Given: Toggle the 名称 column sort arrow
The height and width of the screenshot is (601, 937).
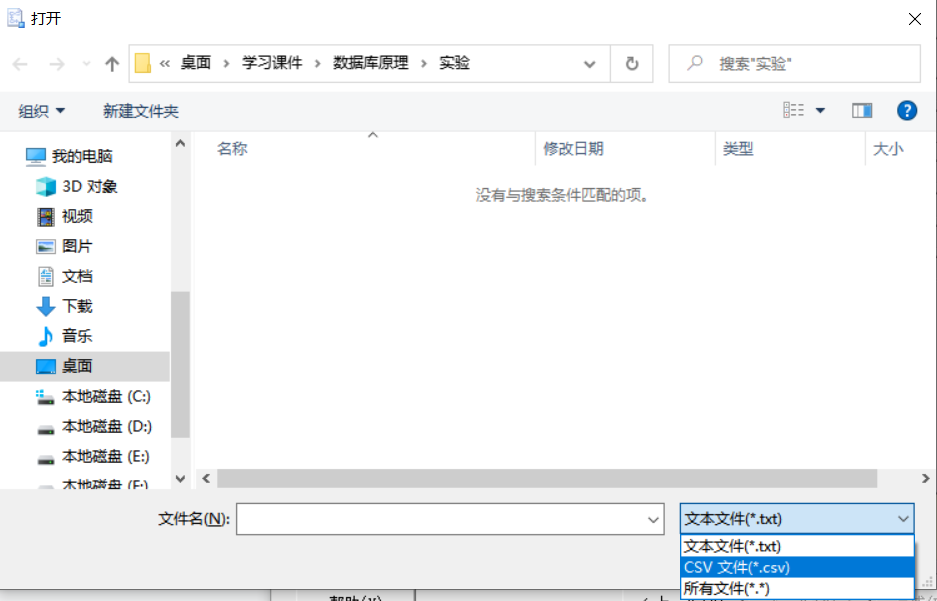Looking at the screenshot, I should [372, 133].
